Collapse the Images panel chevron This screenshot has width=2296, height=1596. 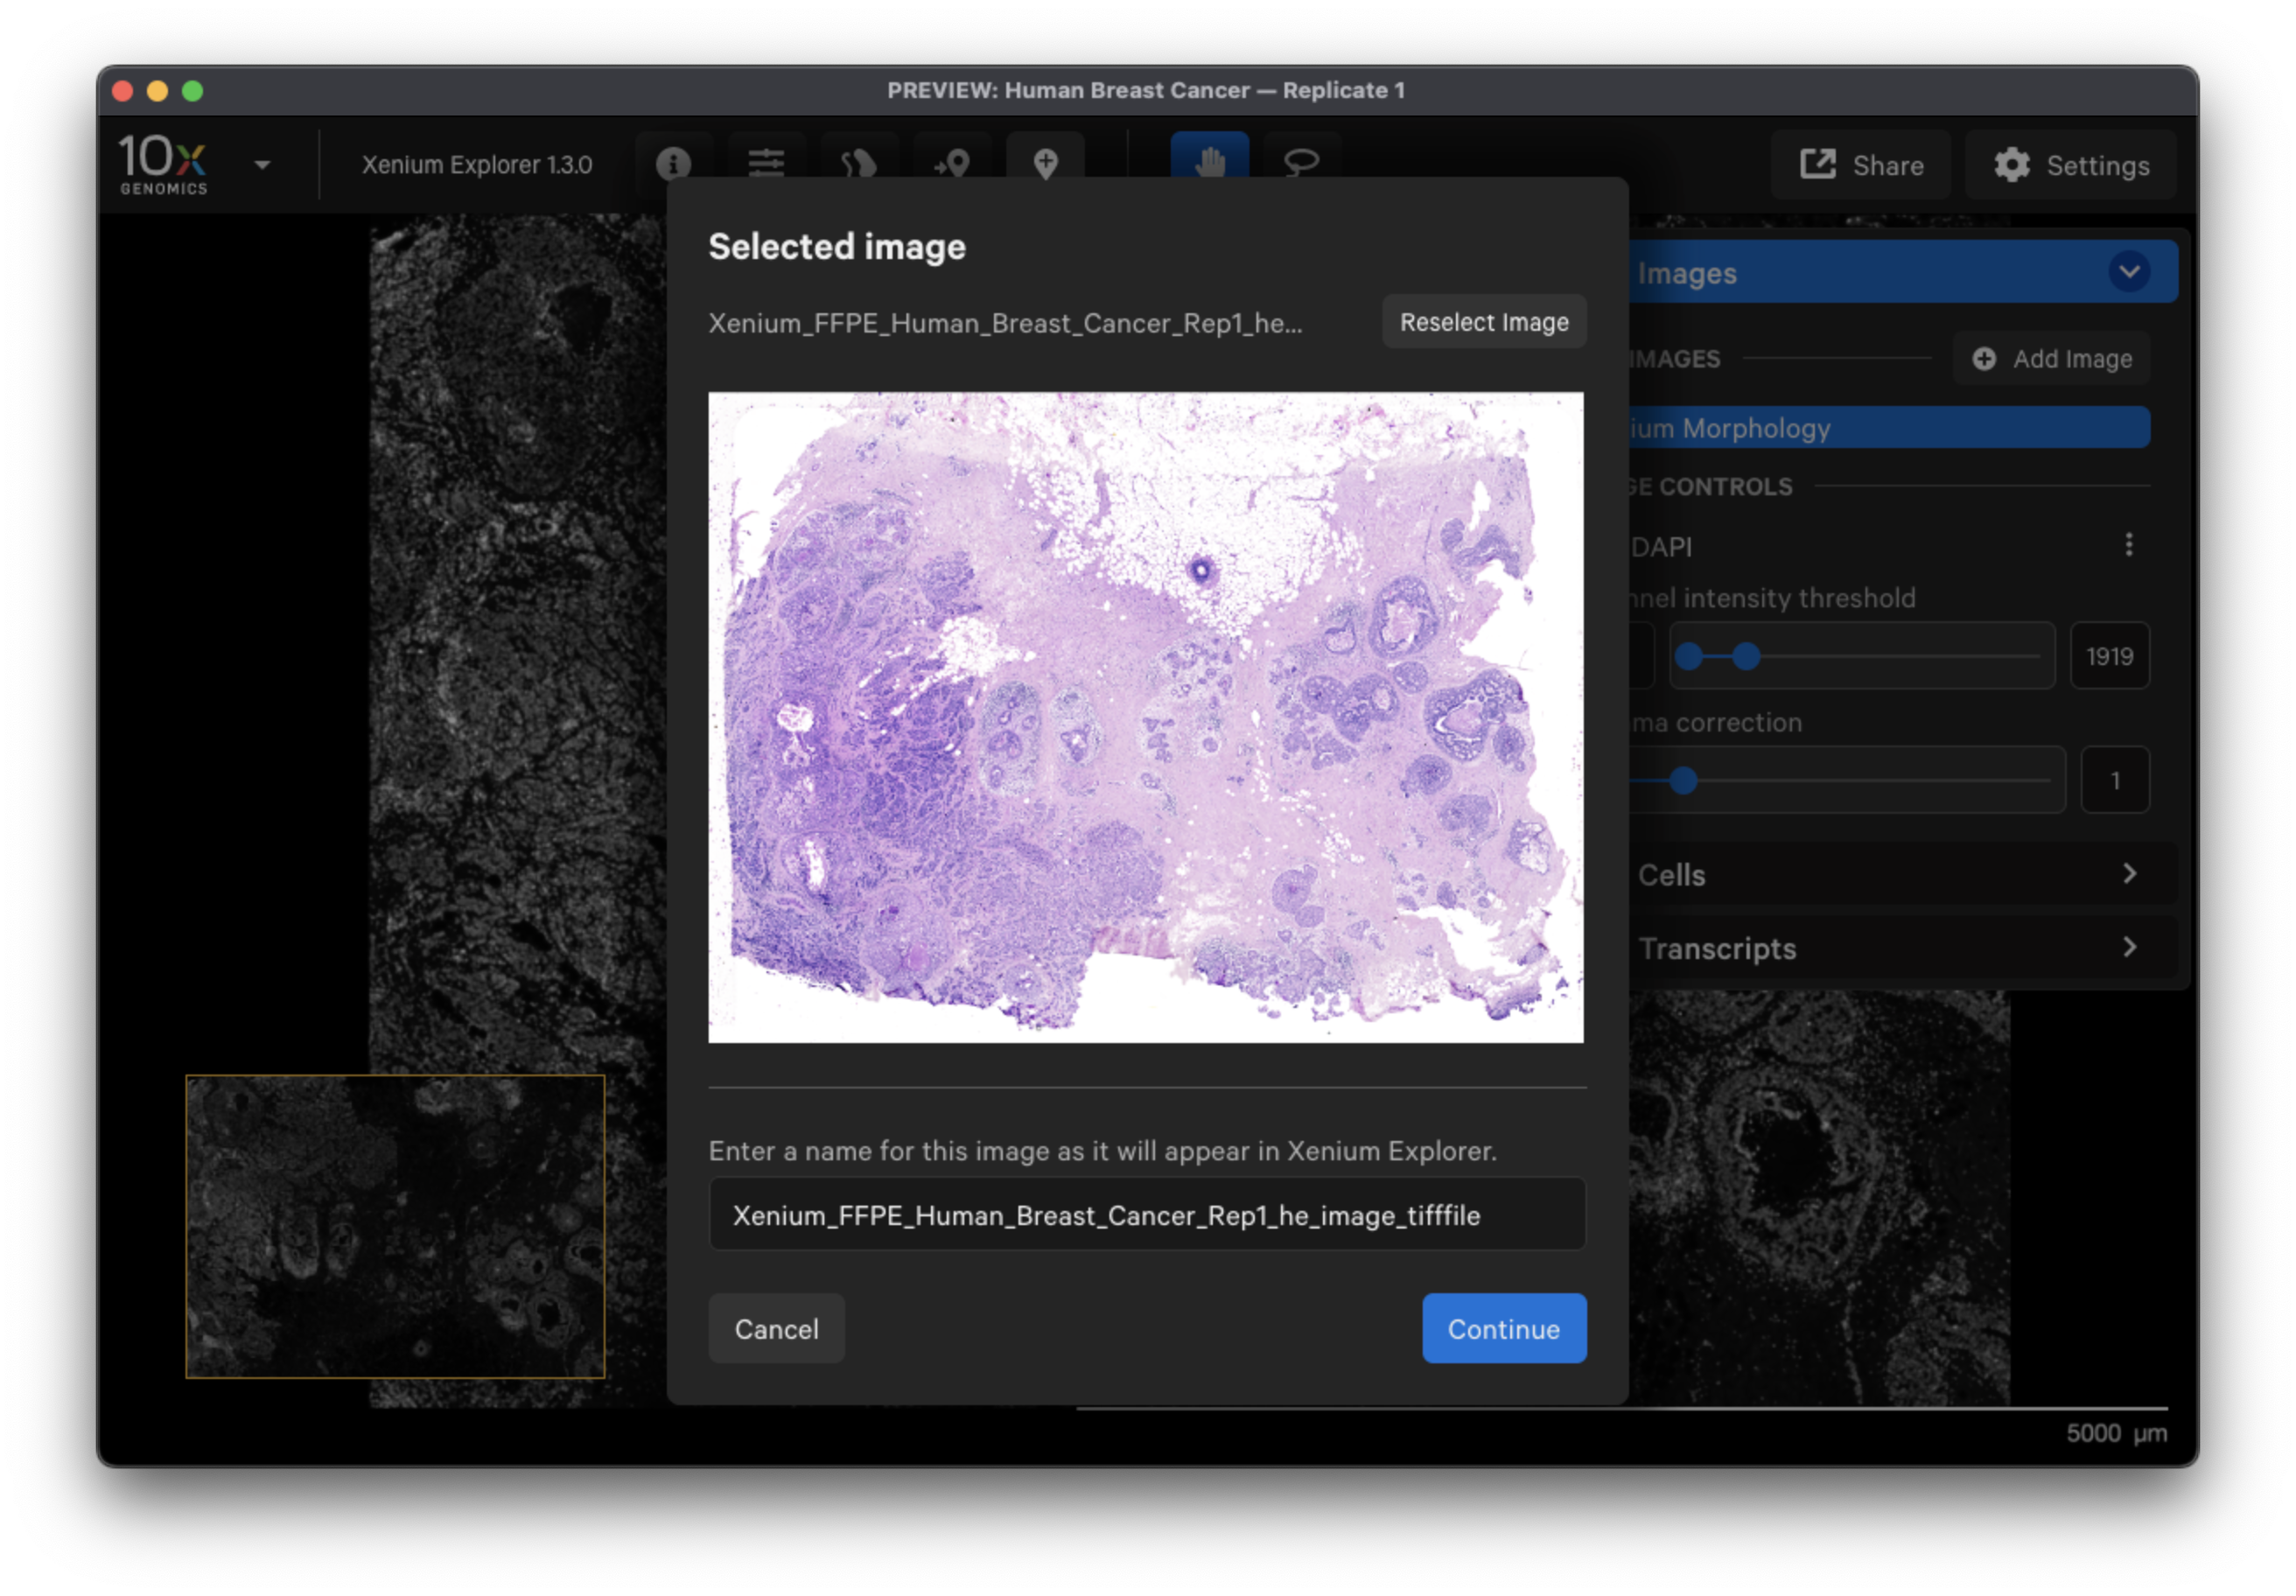coord(2130,272)
